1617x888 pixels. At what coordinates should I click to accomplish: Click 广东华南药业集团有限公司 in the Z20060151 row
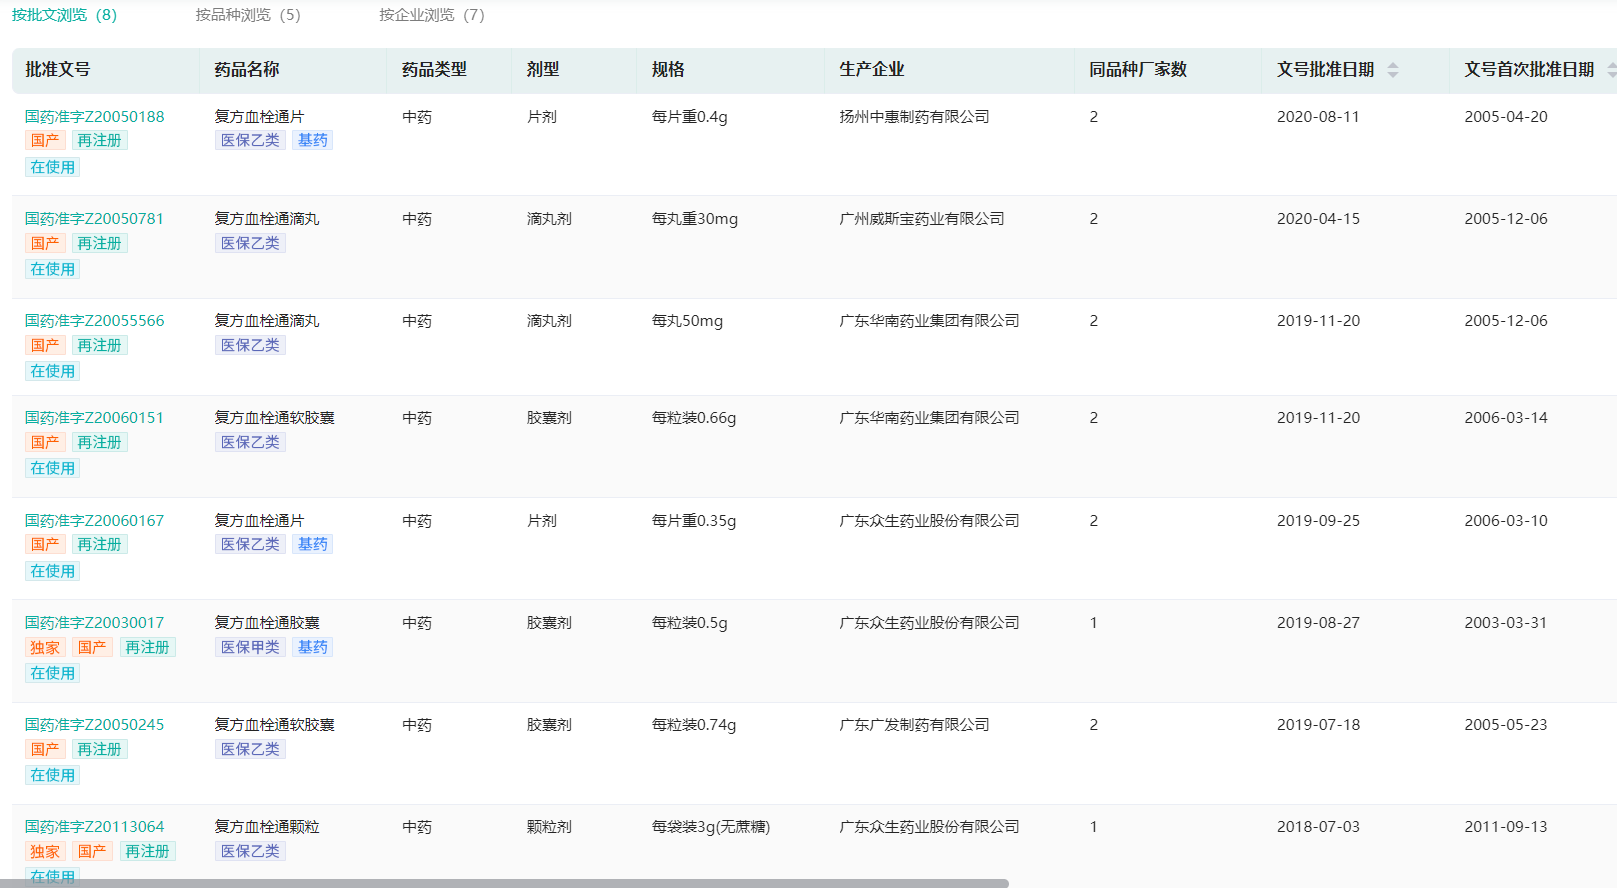coord(929,418)
